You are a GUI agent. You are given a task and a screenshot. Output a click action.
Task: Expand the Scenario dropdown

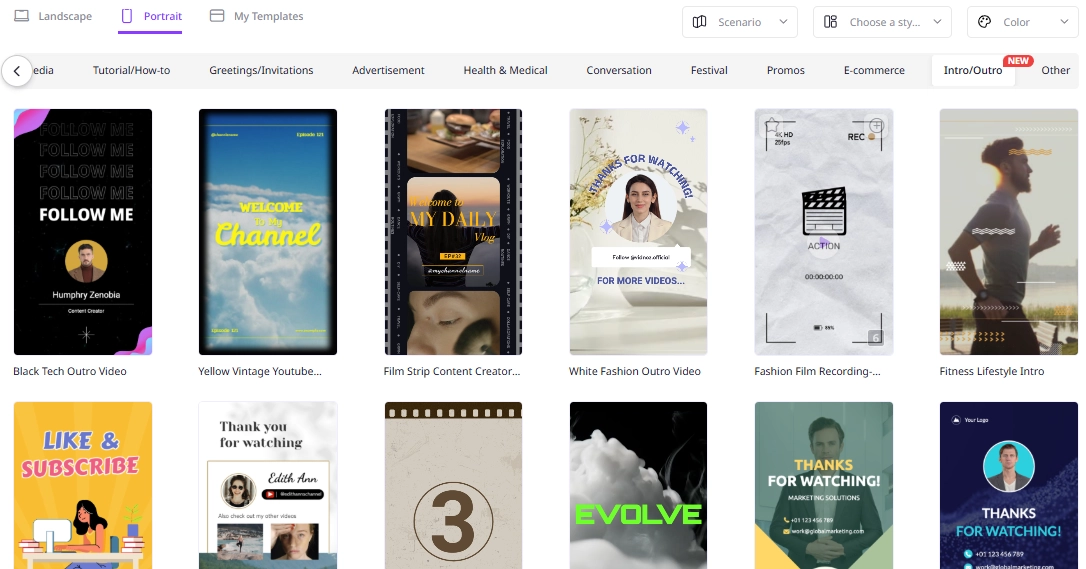[x=783, y=22]
